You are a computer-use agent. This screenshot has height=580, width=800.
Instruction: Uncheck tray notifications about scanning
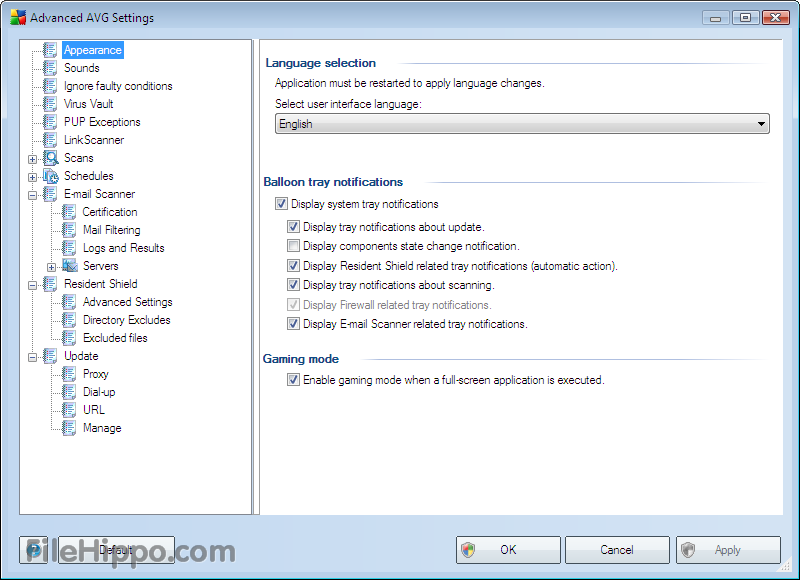coord(293,285)
